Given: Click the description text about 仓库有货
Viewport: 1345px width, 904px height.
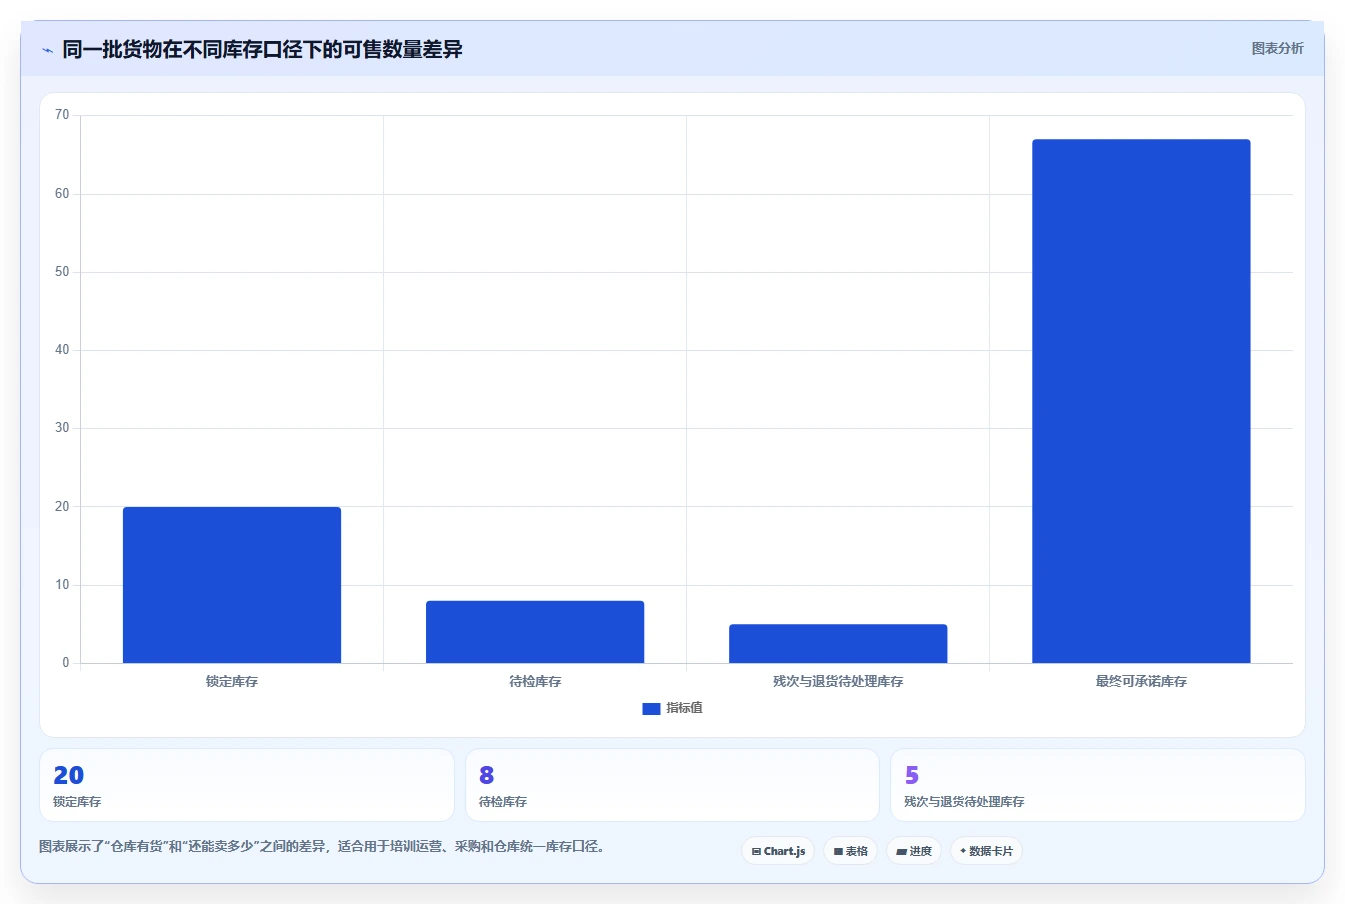Looking at the screenshot, I should 322,846.
